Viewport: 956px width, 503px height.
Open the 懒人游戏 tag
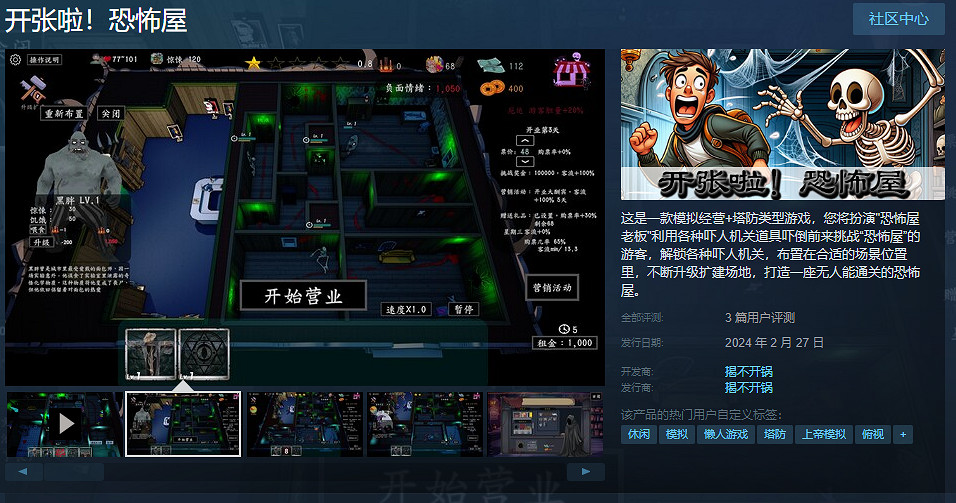coord(726,434)
